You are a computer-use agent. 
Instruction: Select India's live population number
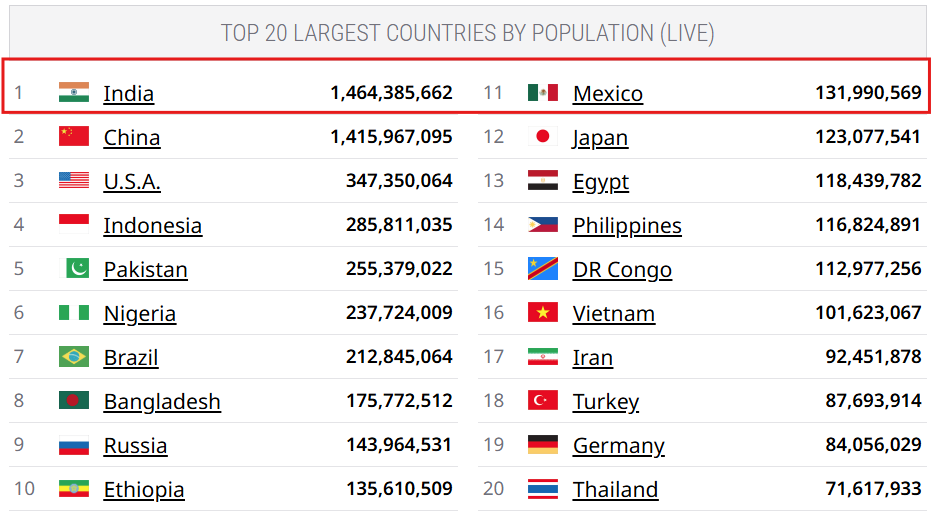(x=391, y=93)
